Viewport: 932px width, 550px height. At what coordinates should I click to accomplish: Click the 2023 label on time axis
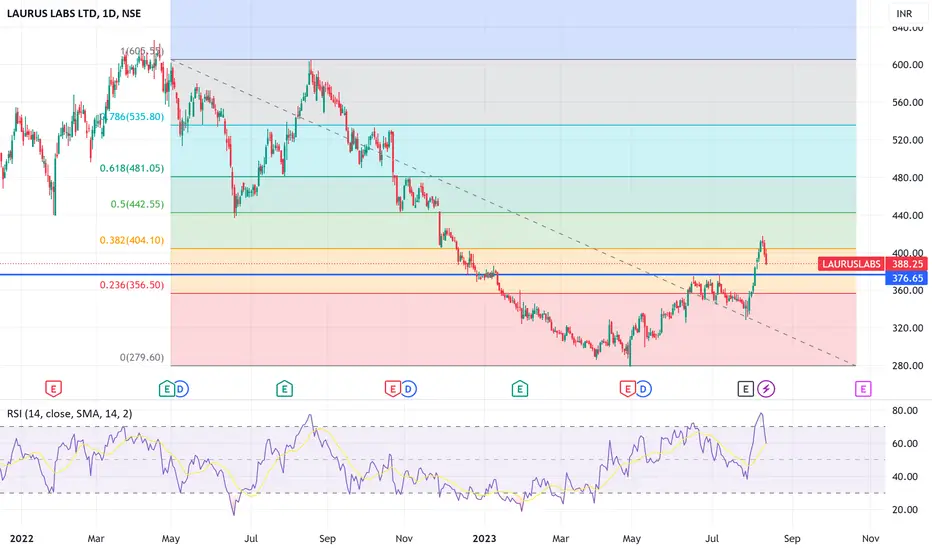click(484, 538)
